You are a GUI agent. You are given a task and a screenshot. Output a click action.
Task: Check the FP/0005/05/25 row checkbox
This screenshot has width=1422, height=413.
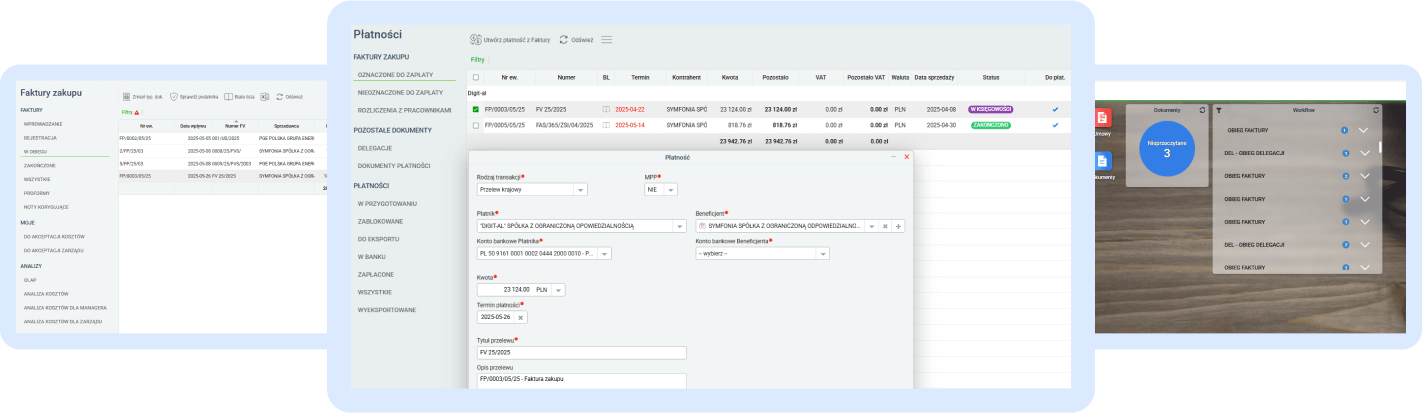tap(476, 125)
